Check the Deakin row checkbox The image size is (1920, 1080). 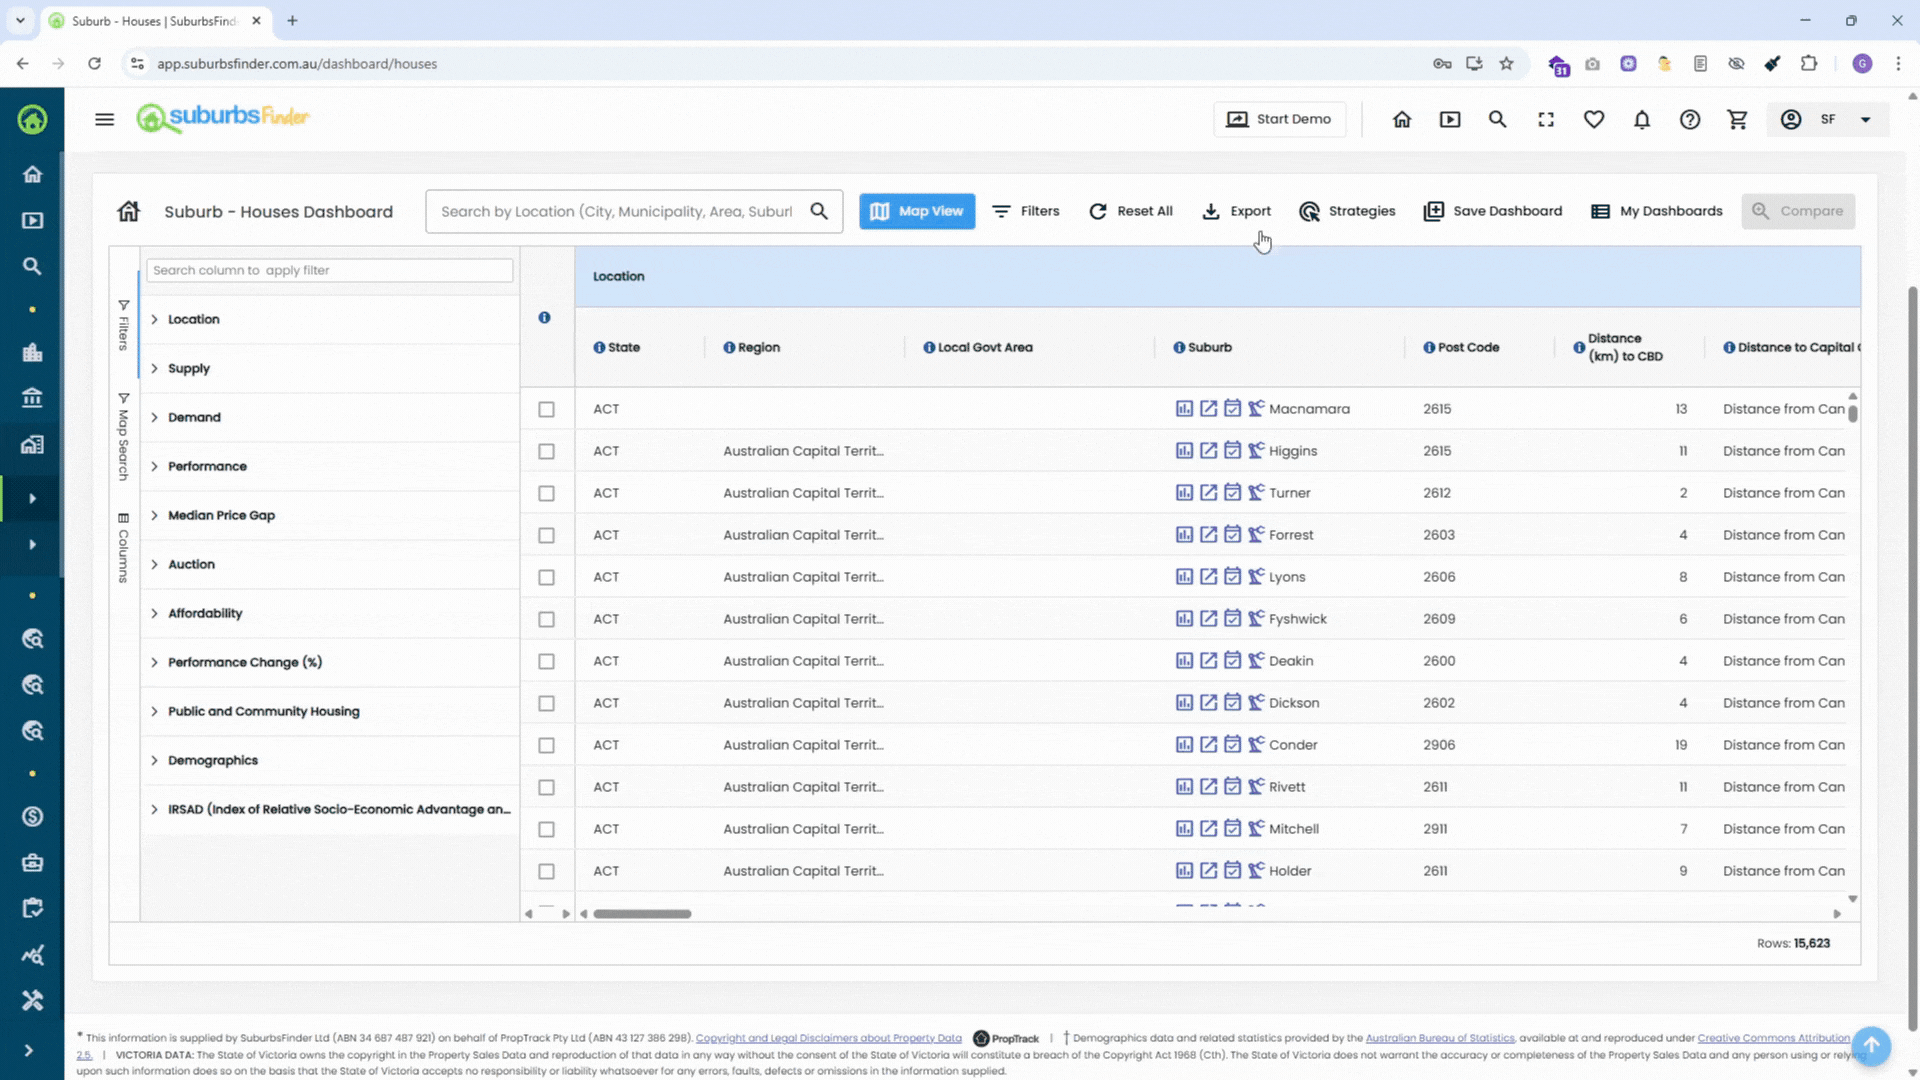pos(546,661)
